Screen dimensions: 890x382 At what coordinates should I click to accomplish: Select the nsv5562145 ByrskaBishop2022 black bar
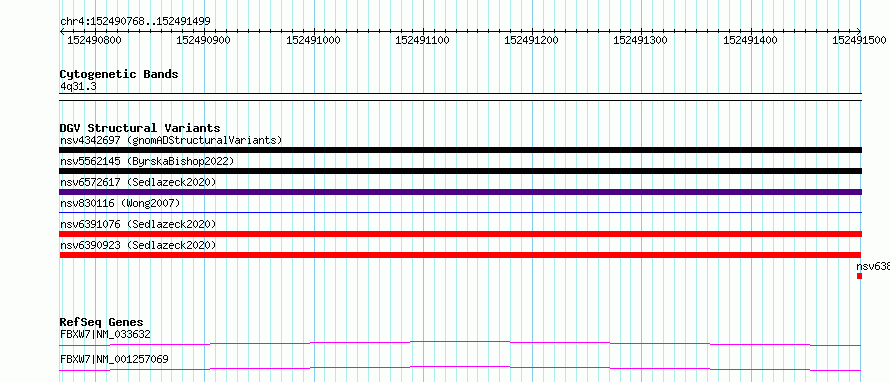click(460, 171)
